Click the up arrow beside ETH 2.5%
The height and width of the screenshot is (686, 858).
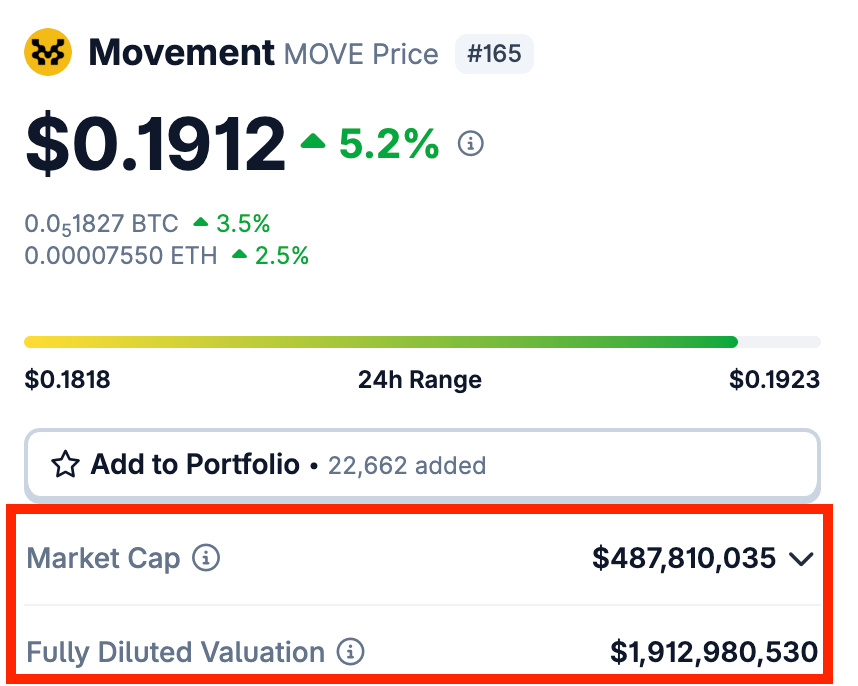(x=240, y=254)
